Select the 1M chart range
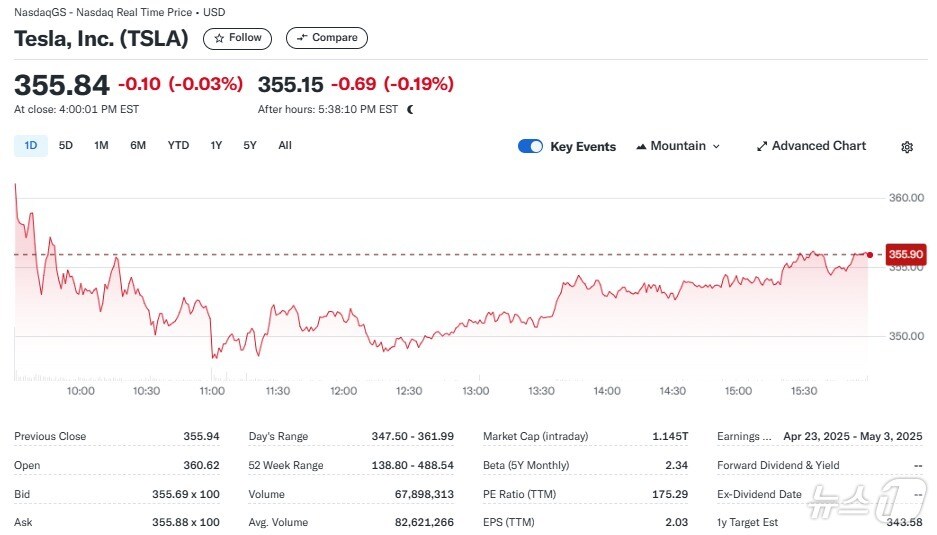This screenshot has height=535, width=937. point(101,145)
